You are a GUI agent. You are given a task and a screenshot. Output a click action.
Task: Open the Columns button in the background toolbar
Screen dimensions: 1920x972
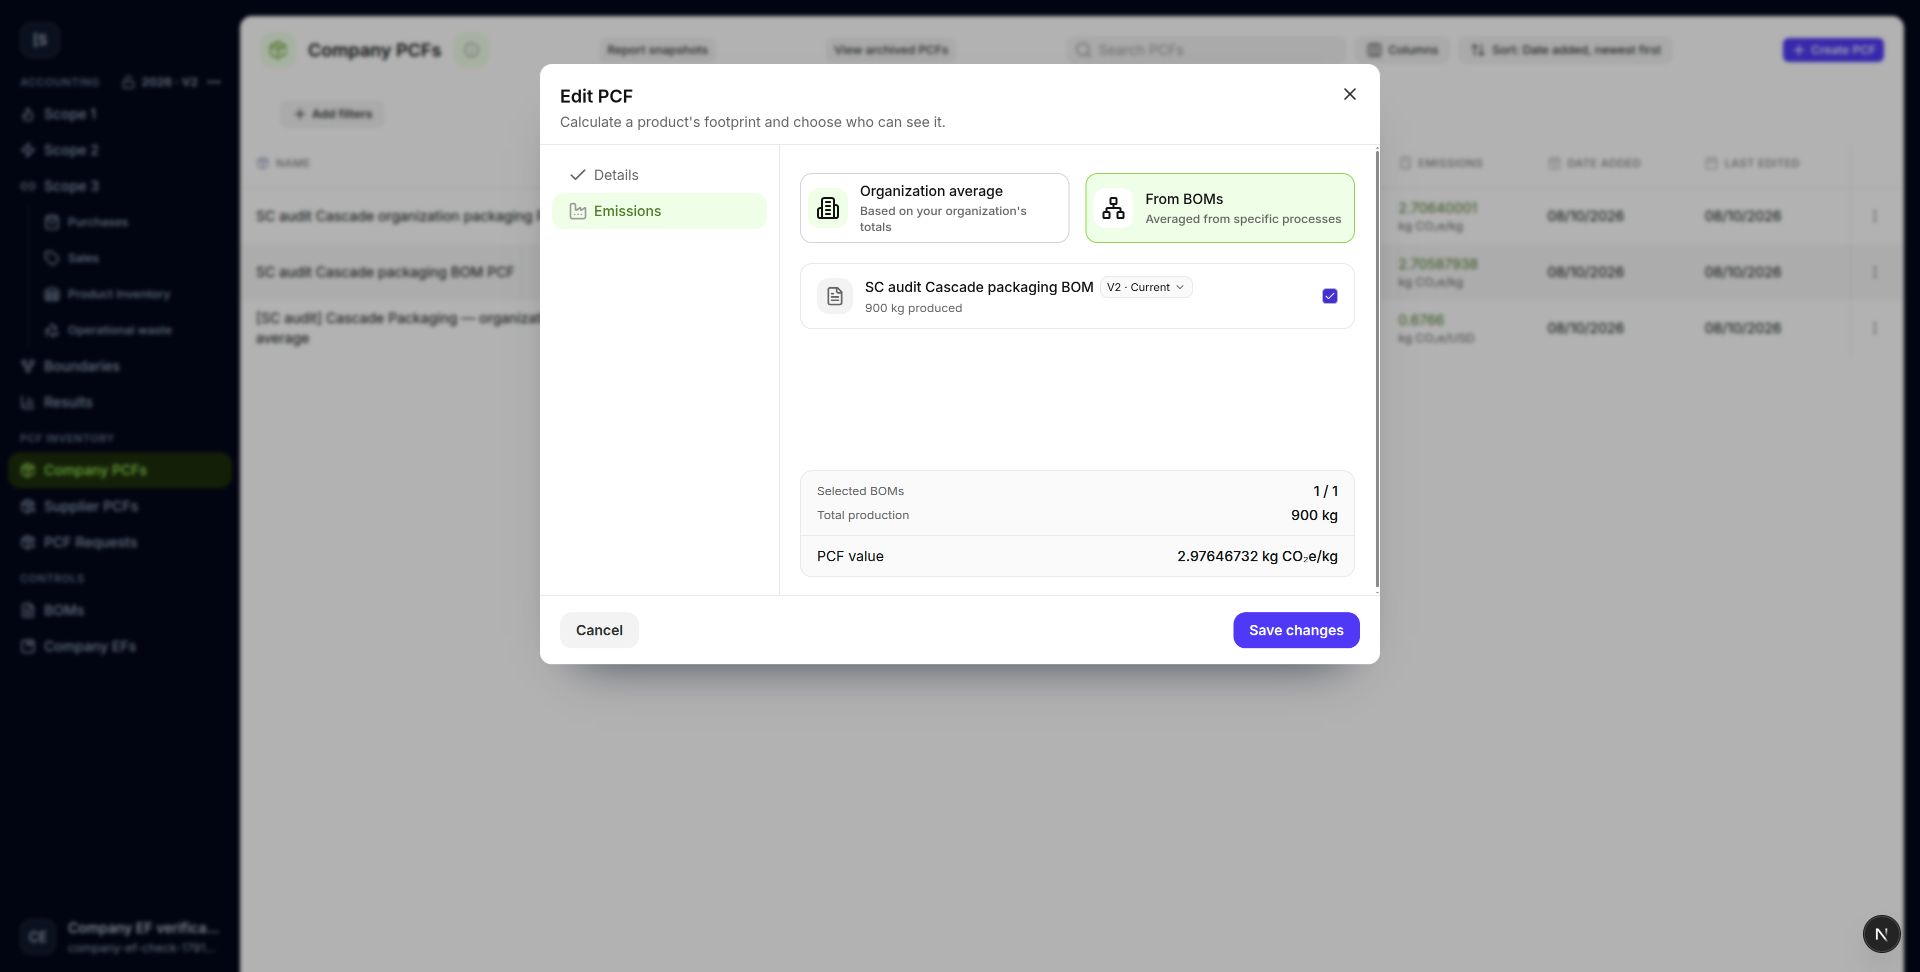(x=1402, y=50)
